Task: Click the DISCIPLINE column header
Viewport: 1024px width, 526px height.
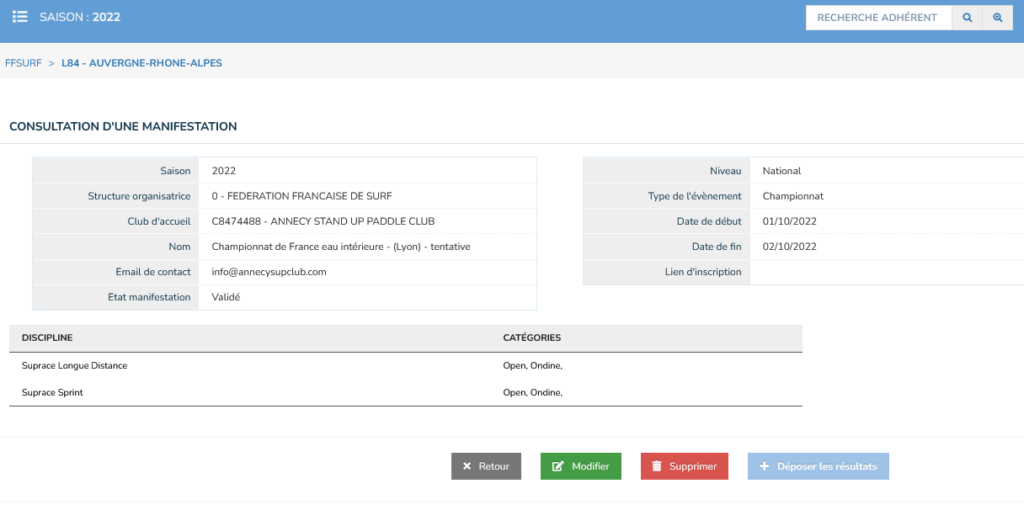Action: point(47,338)
